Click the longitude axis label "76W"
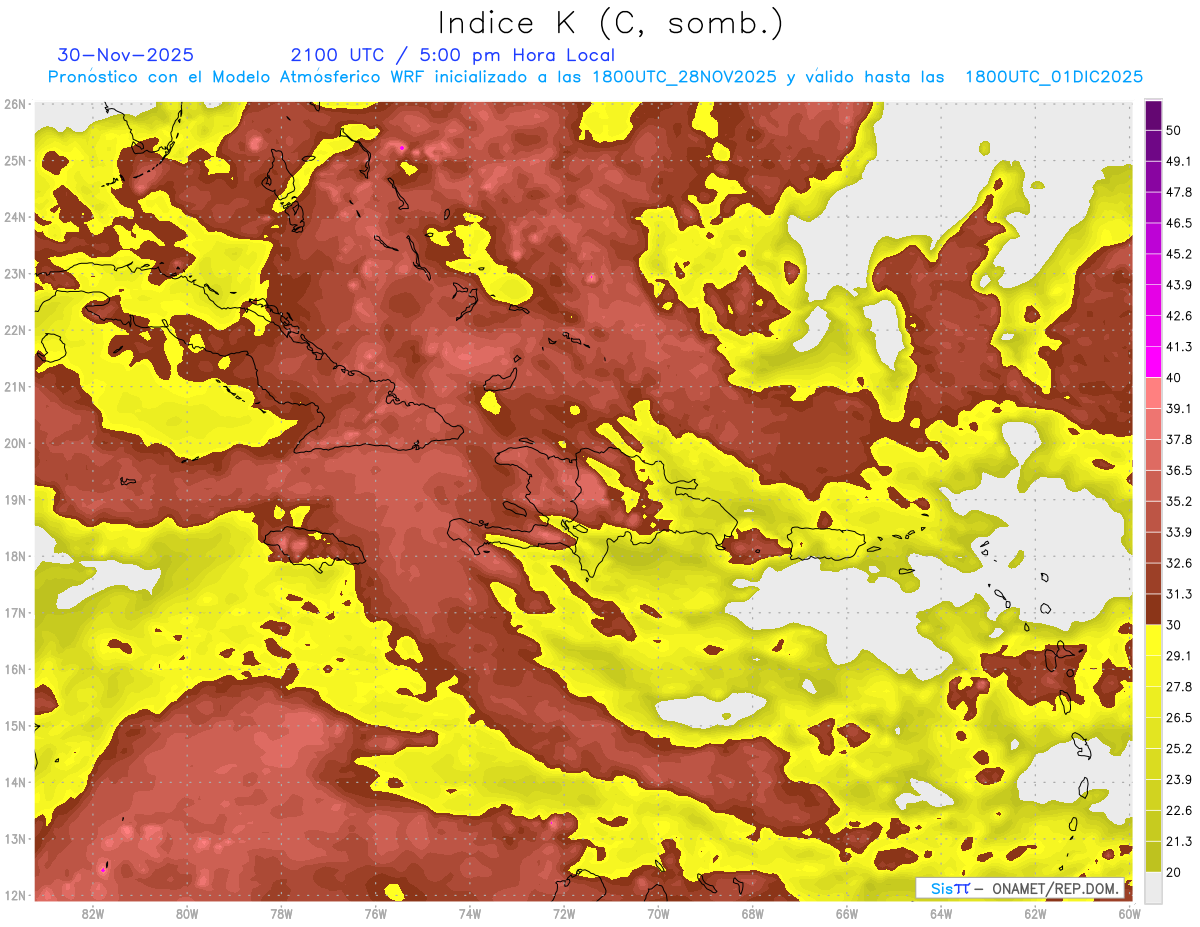This screenshot has height=927, width=1200. point(375,914)
